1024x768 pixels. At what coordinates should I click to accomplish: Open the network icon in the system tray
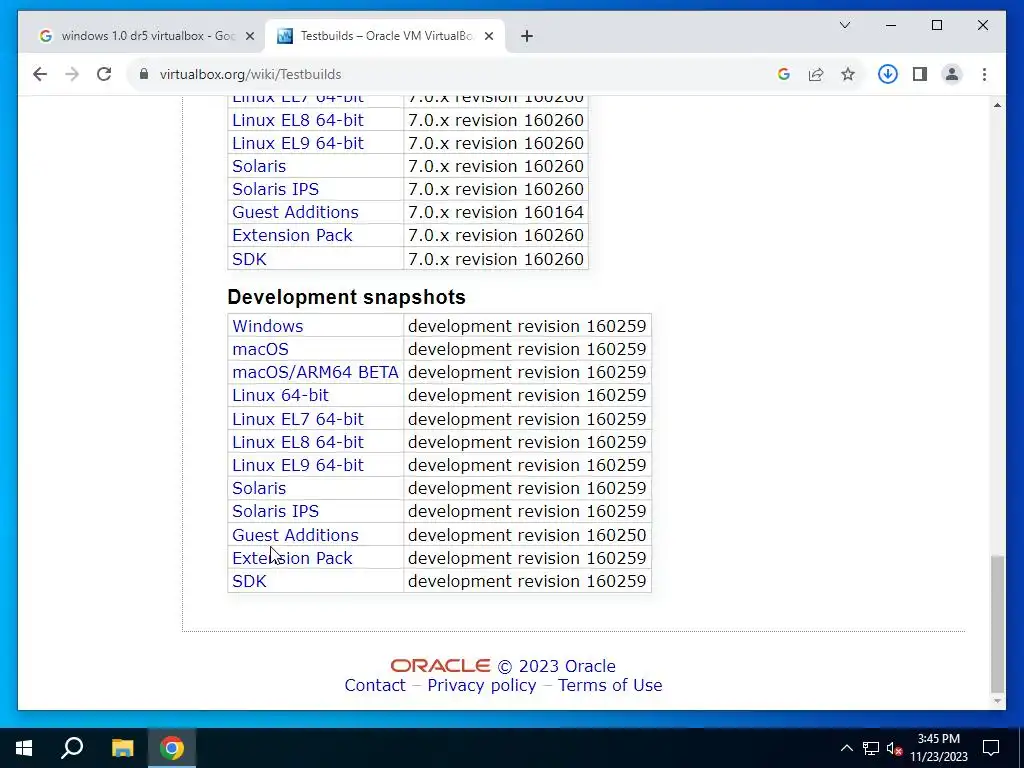[x=871, y=748]
